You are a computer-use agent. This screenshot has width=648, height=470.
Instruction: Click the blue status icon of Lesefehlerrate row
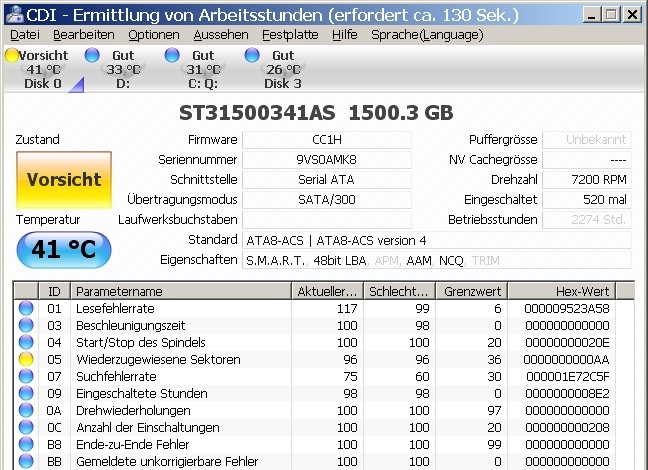point(26,308)
